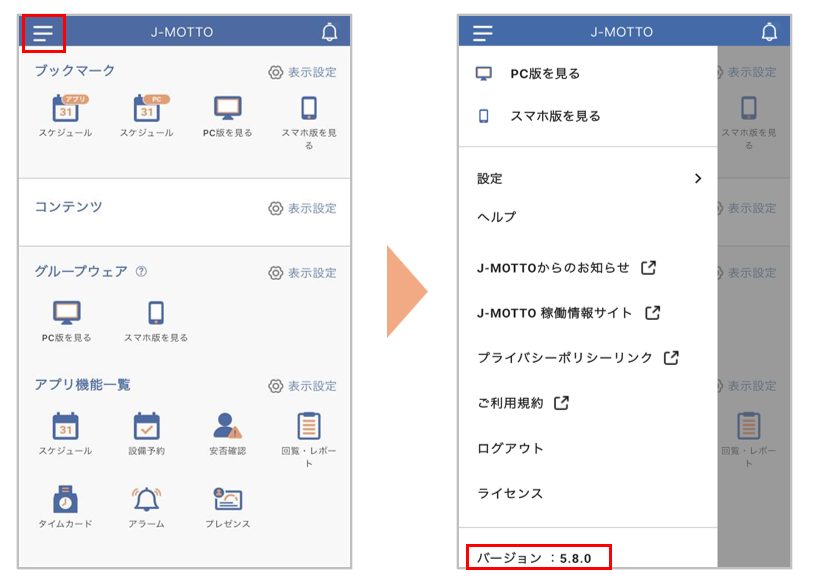Open the J-MOTTOからのお知らせ external link

[566, 268]
